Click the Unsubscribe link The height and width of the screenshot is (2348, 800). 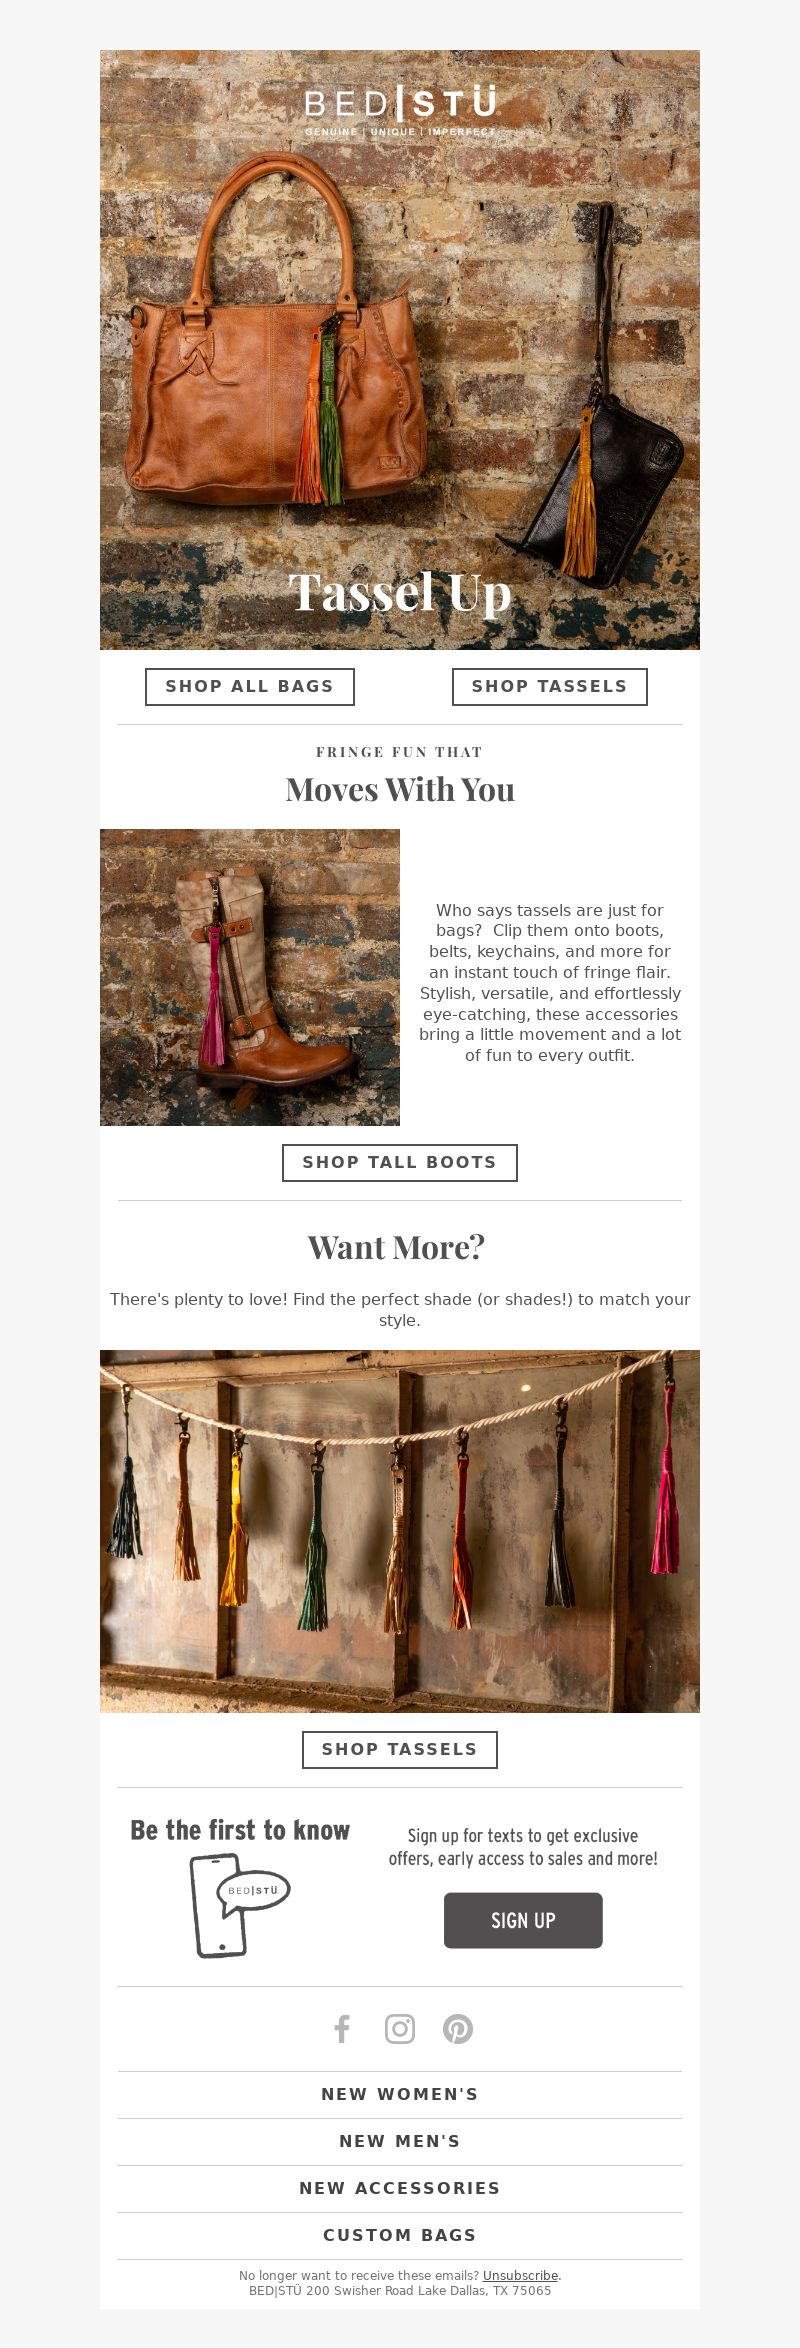(x=520, y=2276)
